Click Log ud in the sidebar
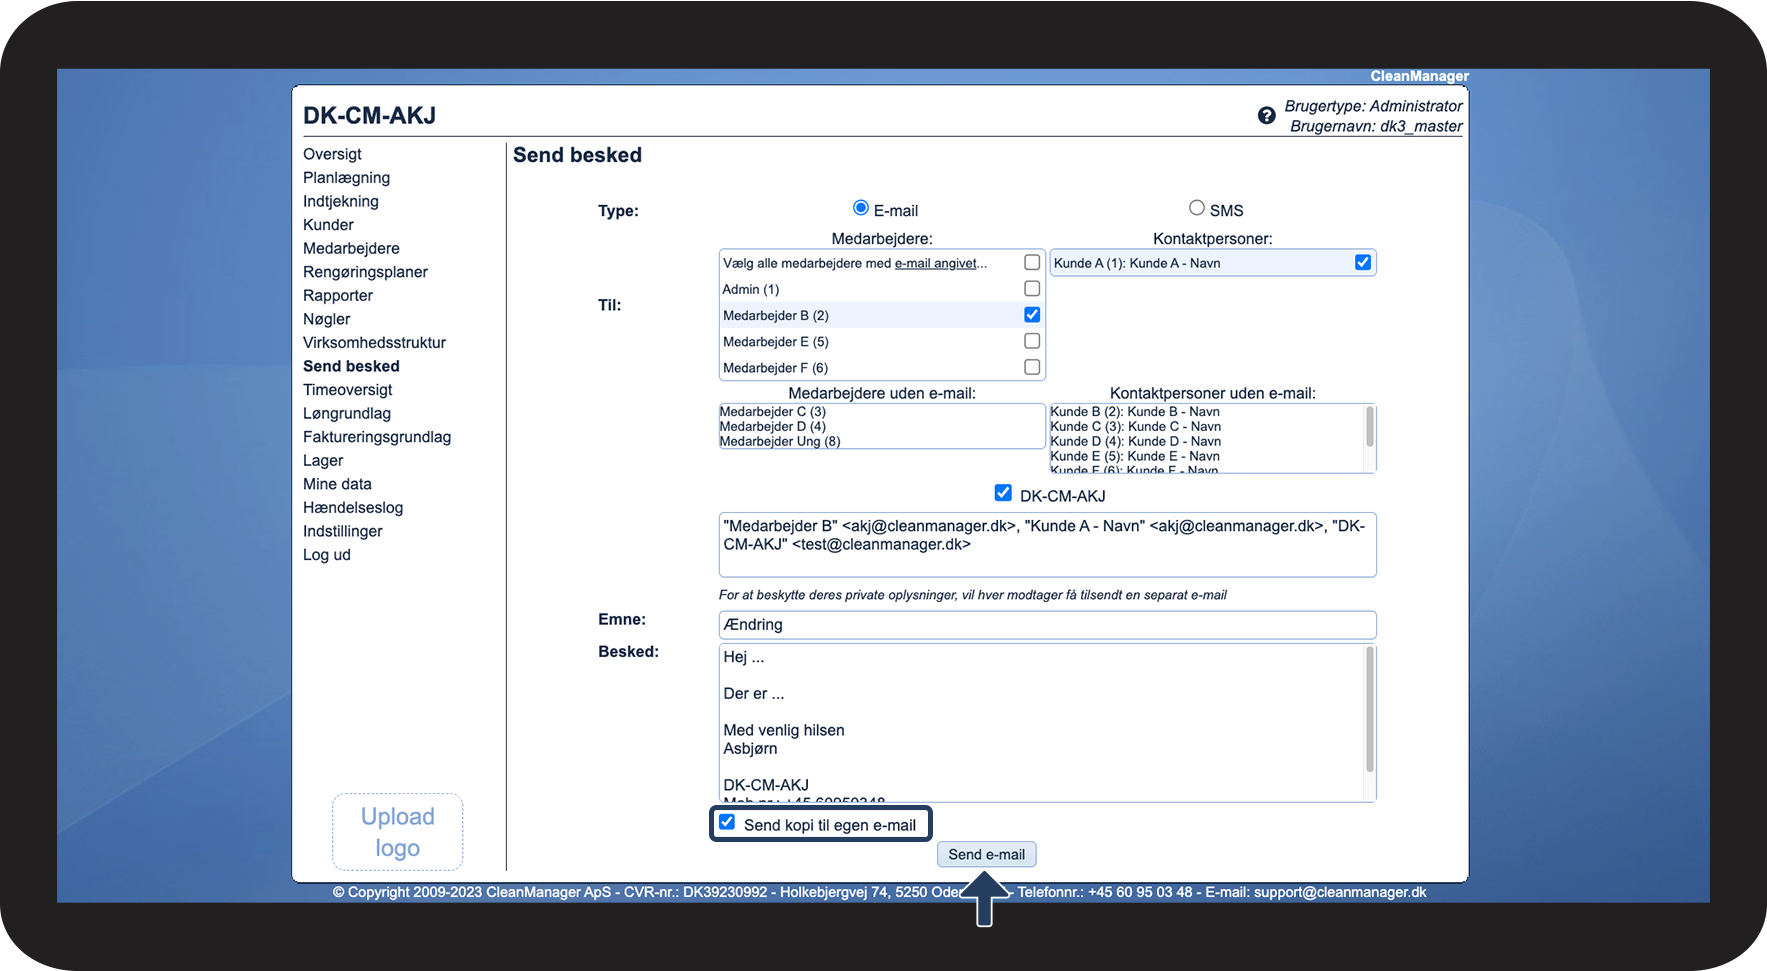Viewport: 1767px width, 971px height. (x=326, y=555)
